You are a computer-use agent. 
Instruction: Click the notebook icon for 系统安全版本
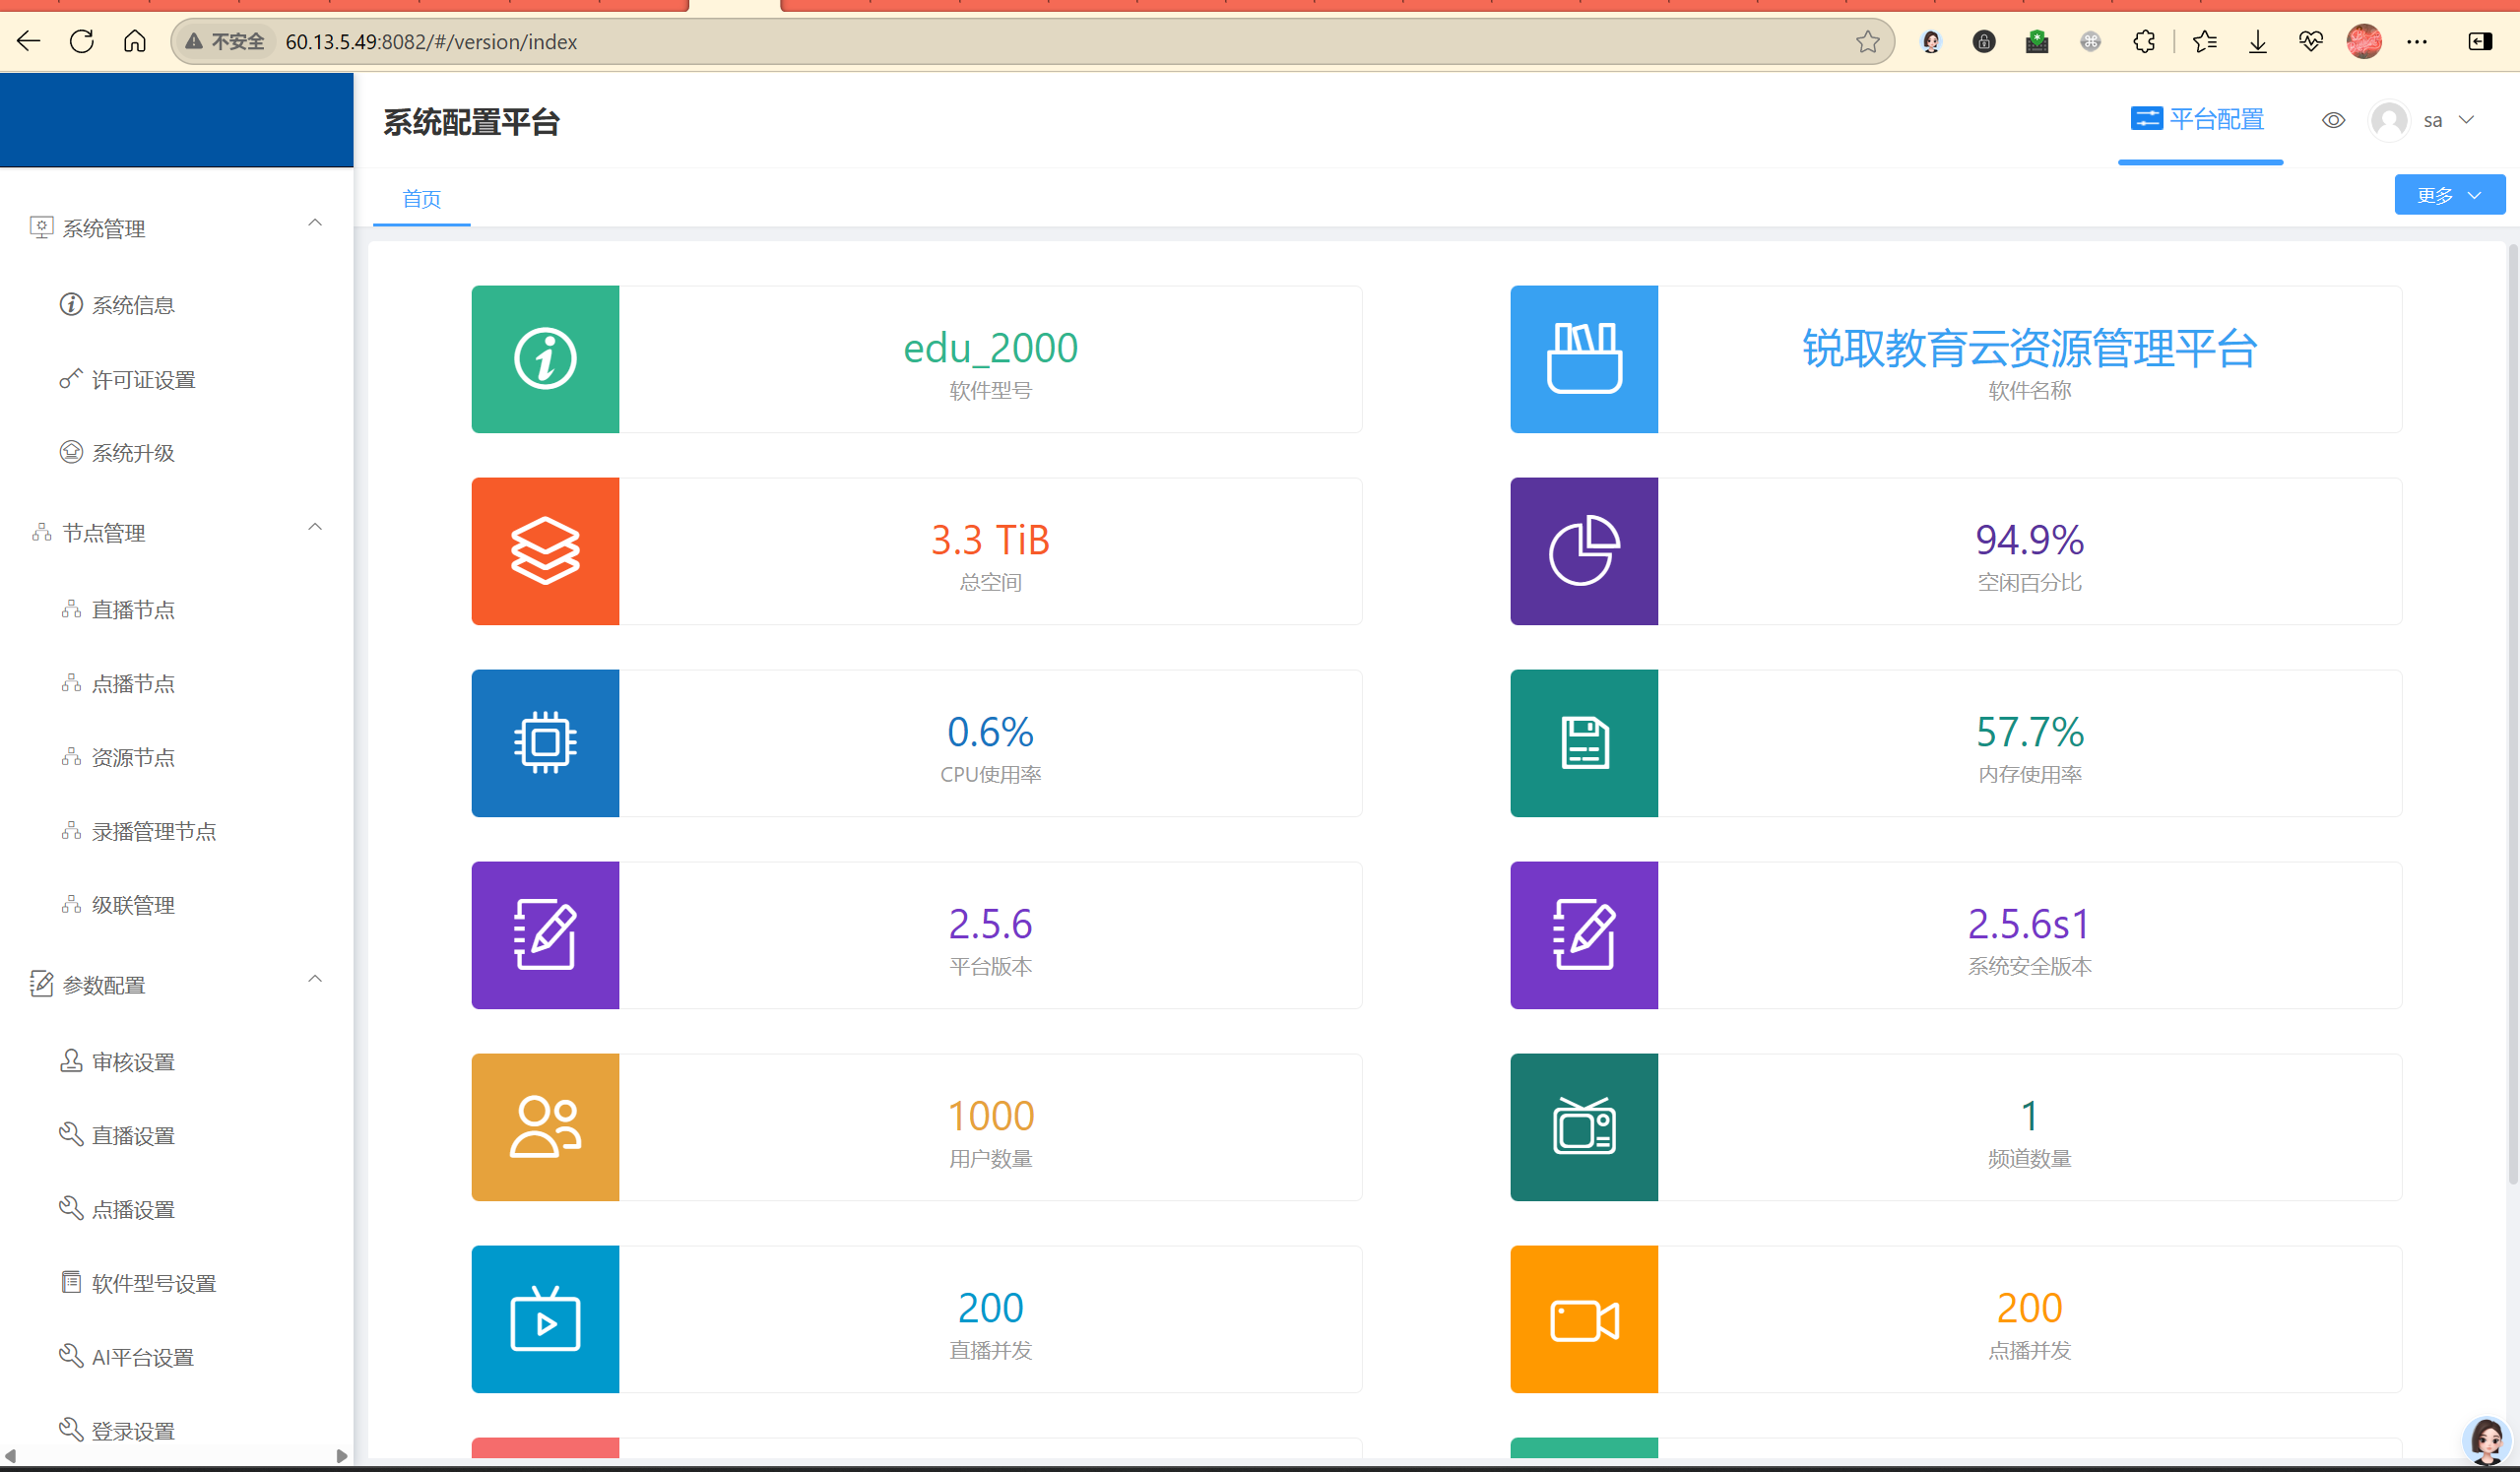tap(1584, 935)
